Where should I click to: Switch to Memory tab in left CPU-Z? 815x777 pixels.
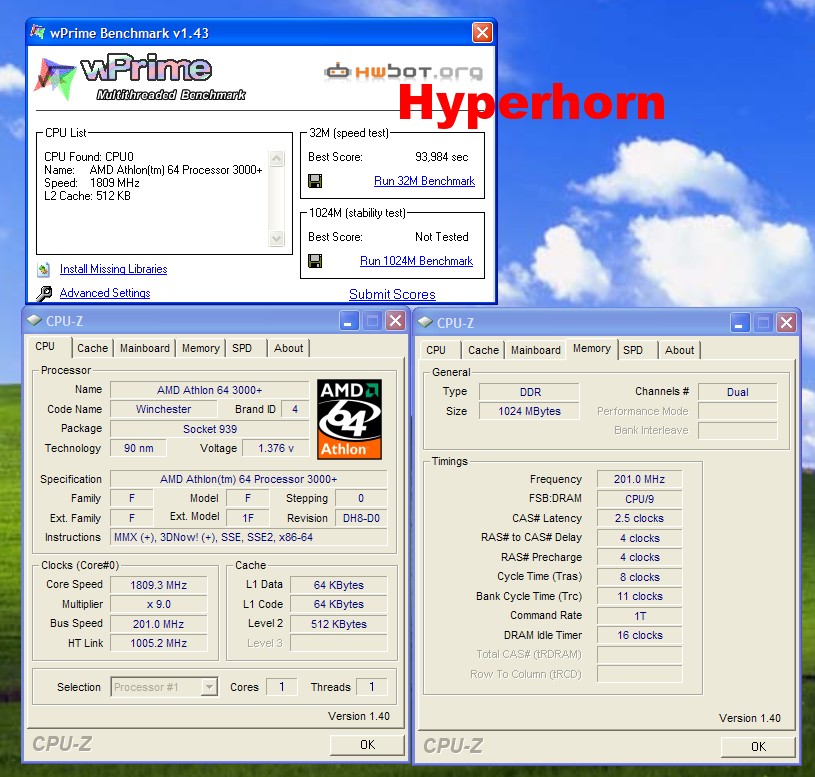pos(201,348)
